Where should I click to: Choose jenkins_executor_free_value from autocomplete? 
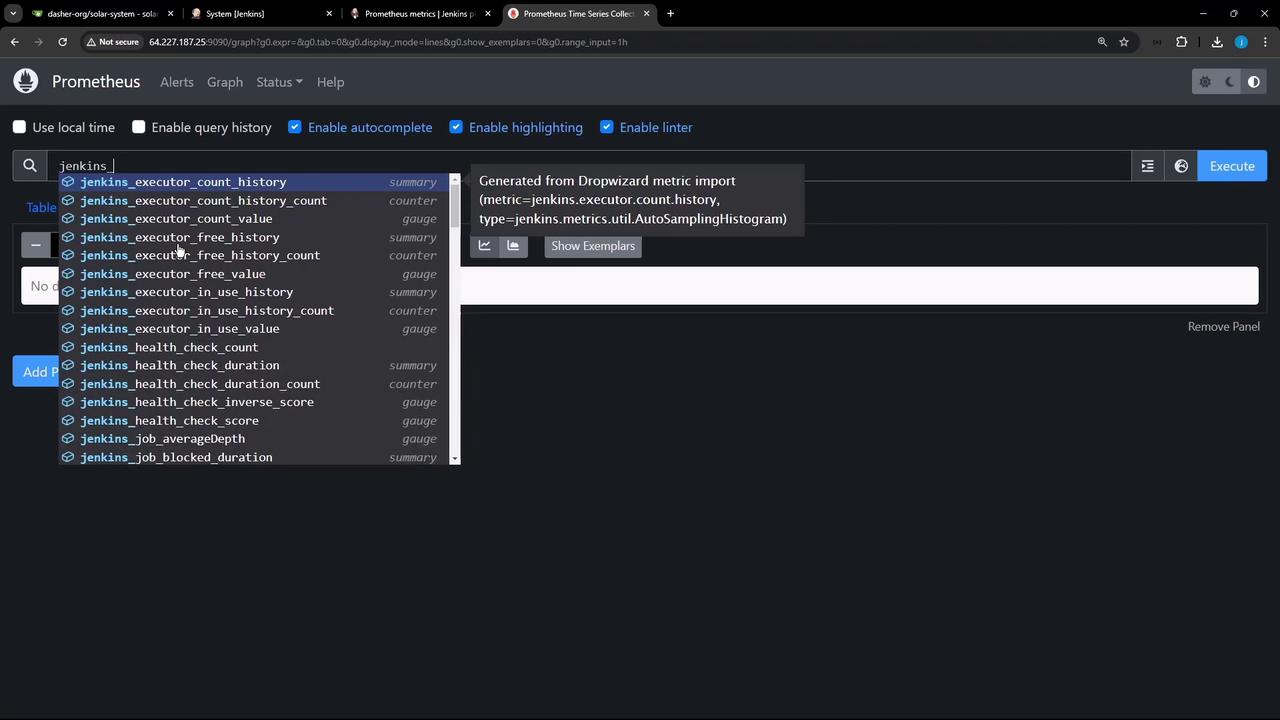[255, 274]
